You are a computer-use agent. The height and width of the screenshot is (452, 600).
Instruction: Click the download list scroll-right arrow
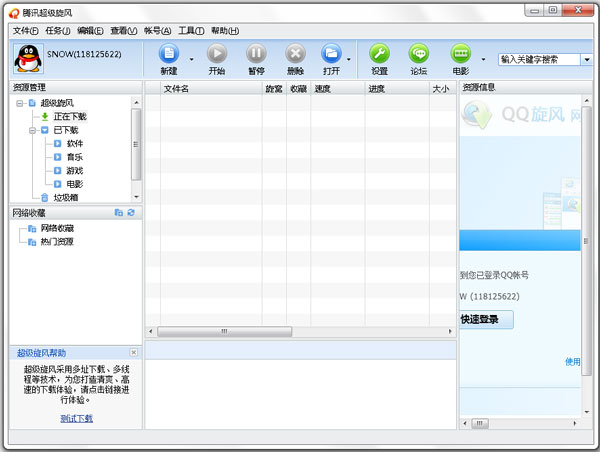(x=450, y=331)
